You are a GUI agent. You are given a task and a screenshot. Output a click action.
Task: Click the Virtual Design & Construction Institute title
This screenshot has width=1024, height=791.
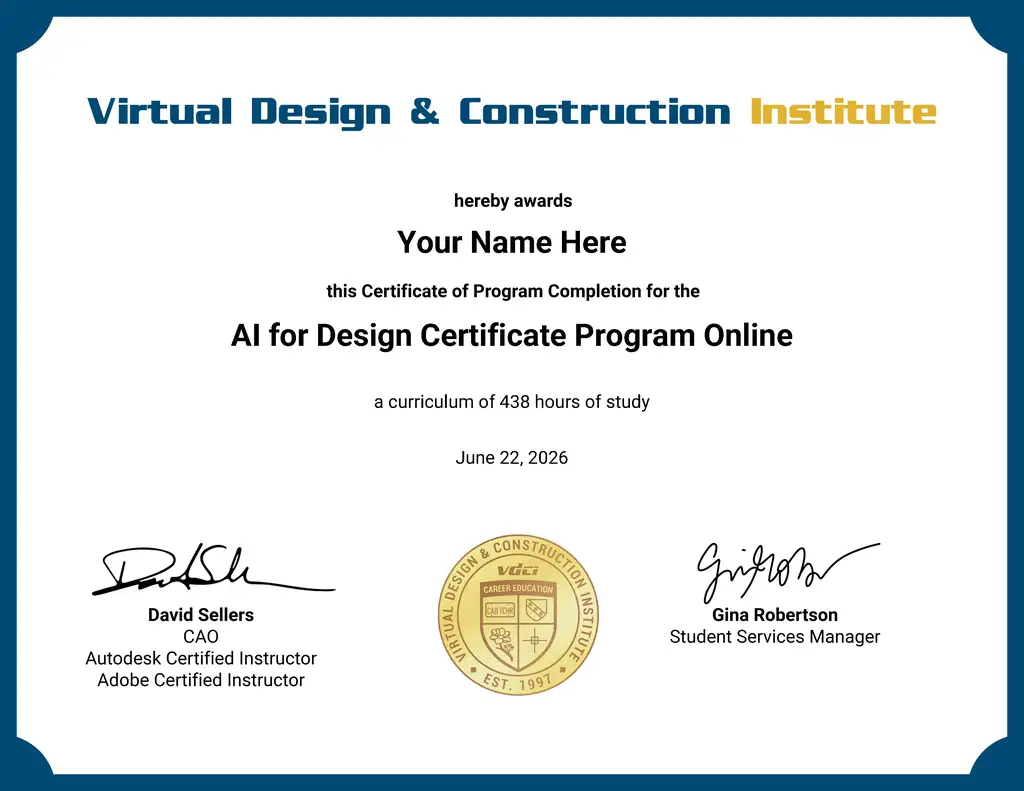512,112
